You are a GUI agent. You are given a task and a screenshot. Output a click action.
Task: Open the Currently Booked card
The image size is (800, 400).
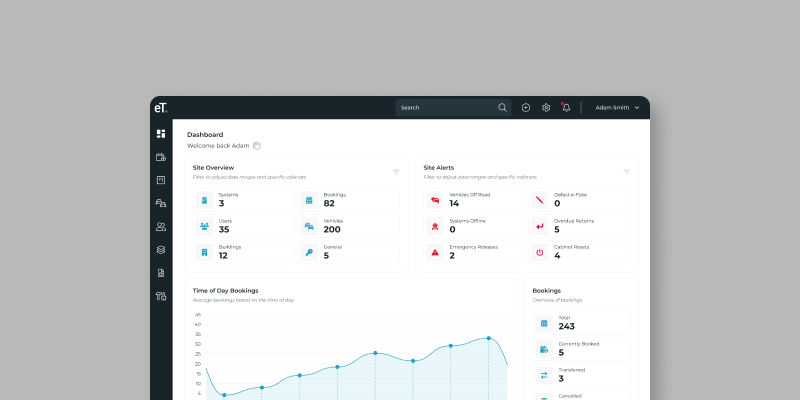(582, 349)
